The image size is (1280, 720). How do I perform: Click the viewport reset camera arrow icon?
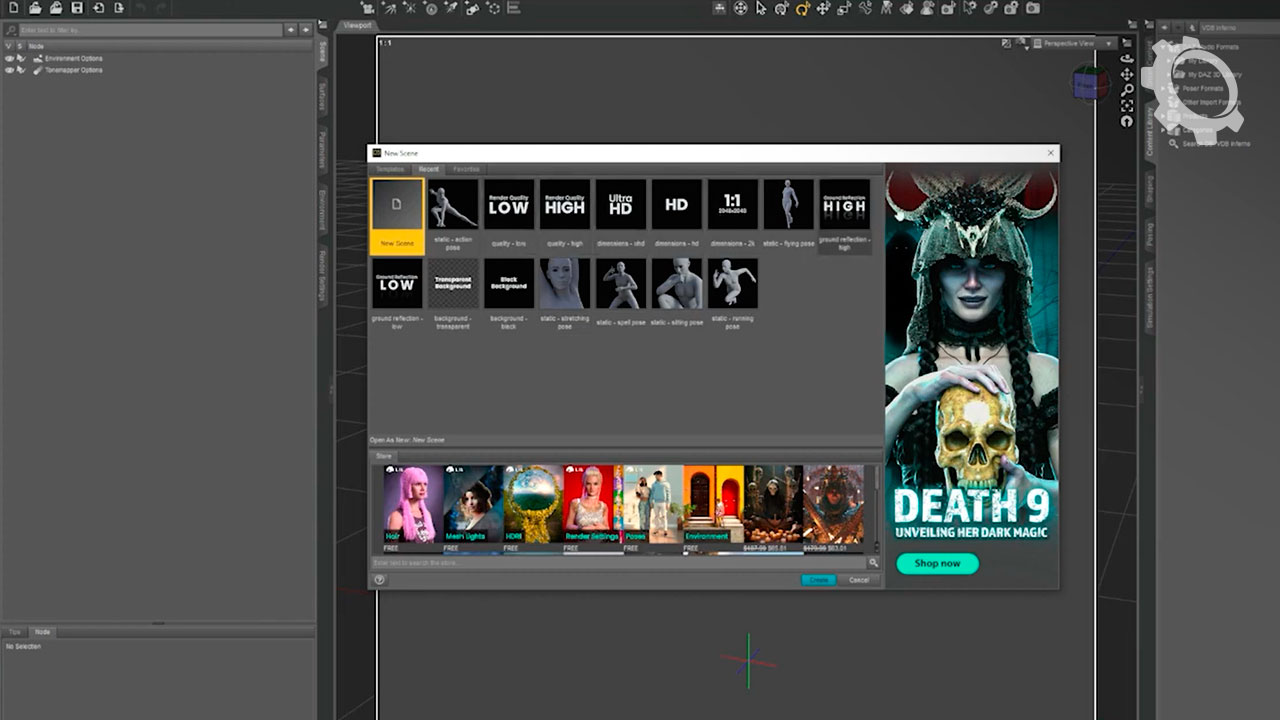click(1127, 121)
